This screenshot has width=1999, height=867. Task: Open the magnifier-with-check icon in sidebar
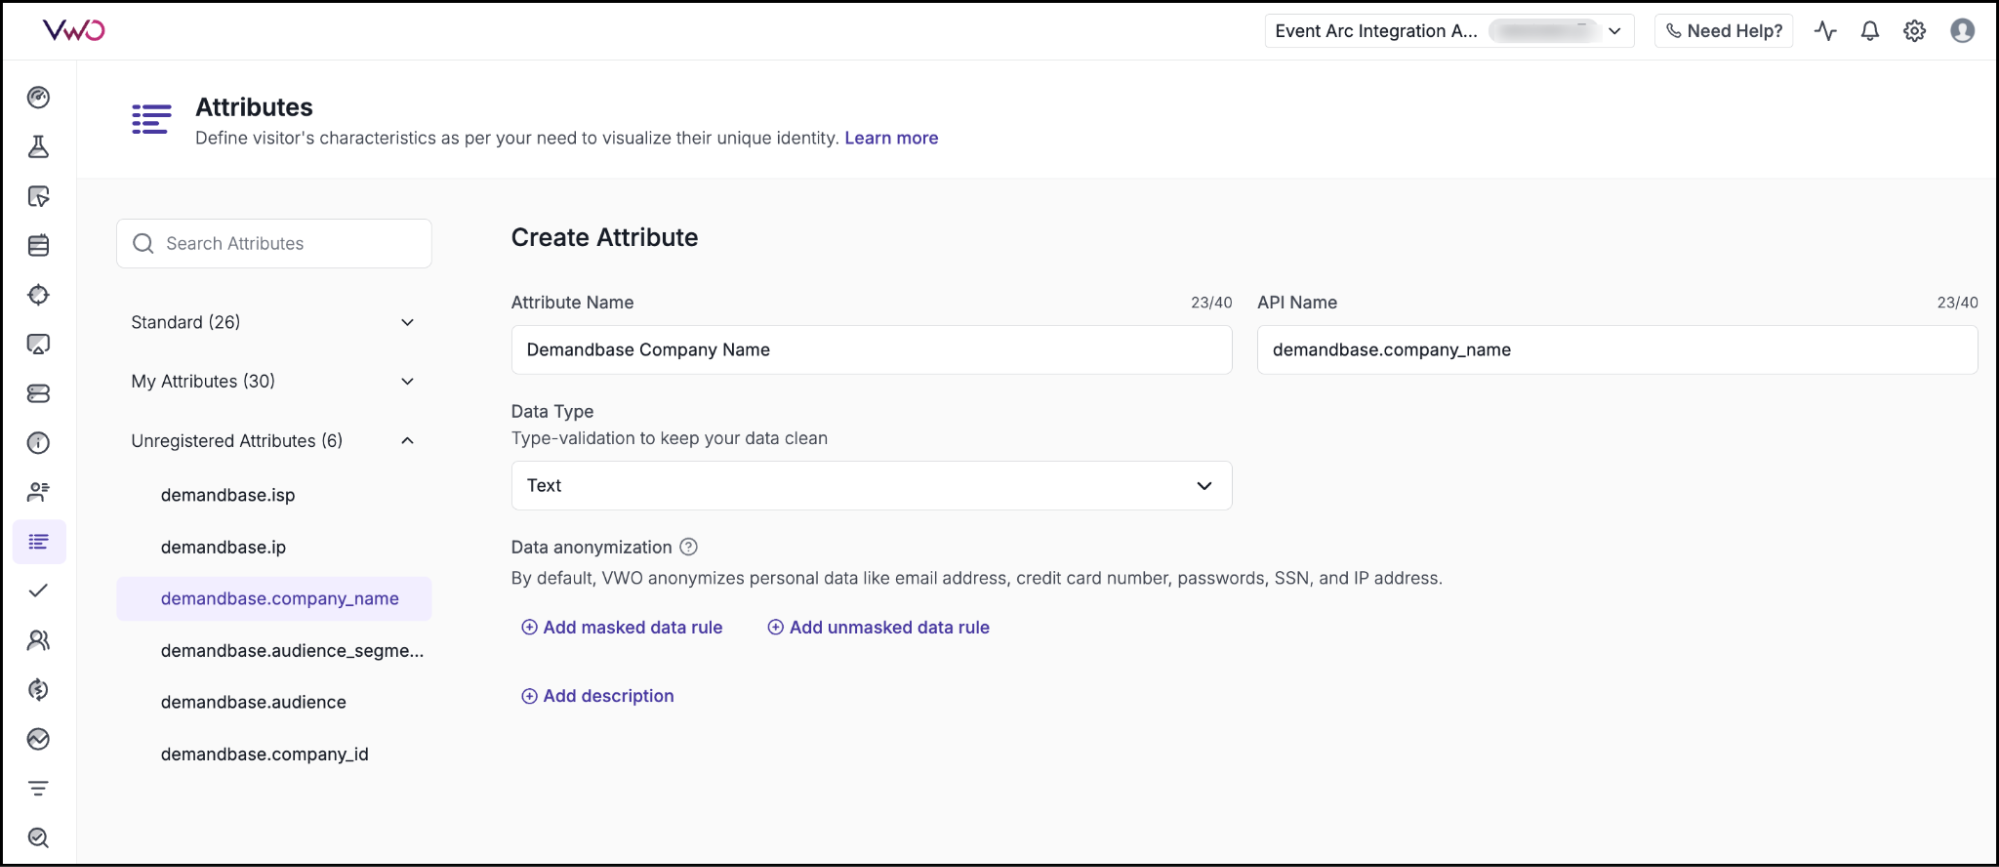click(x=38, y=838)
